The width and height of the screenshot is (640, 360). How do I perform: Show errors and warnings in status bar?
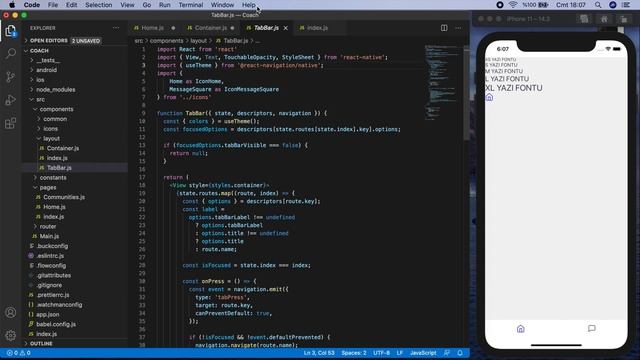click(18, 353)
